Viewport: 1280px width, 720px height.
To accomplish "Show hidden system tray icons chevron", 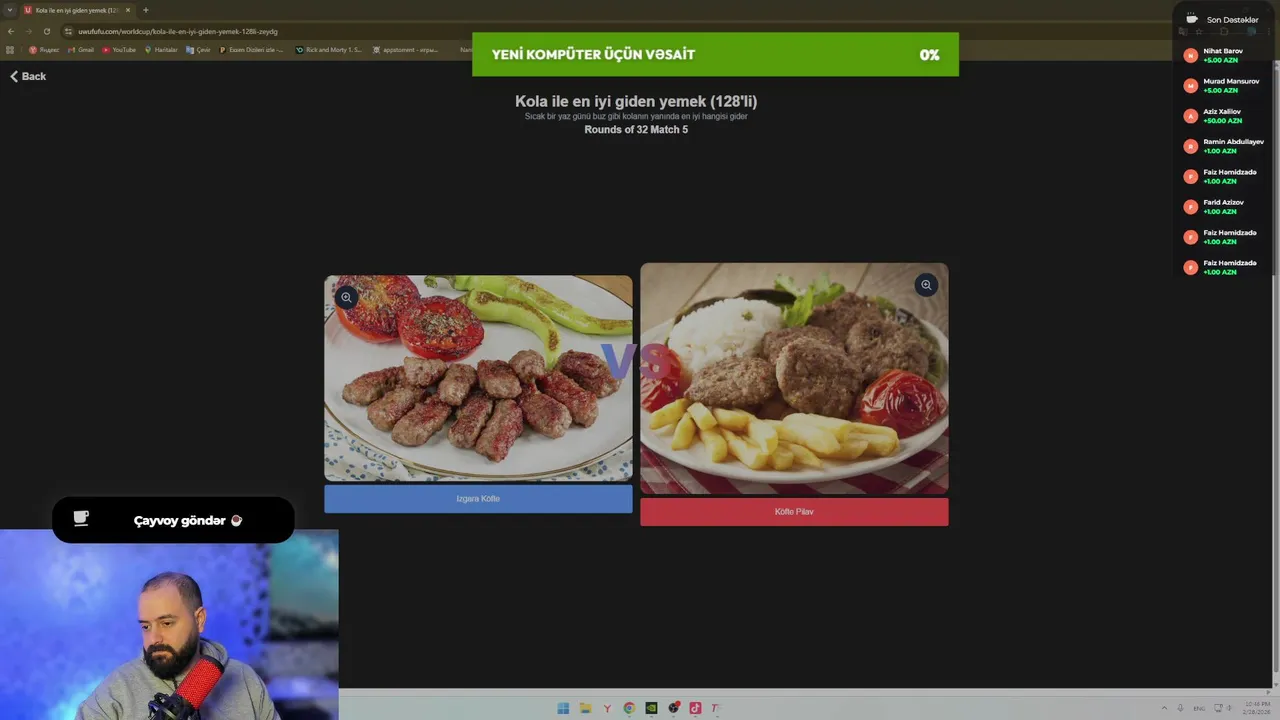I will (1163, 708).
